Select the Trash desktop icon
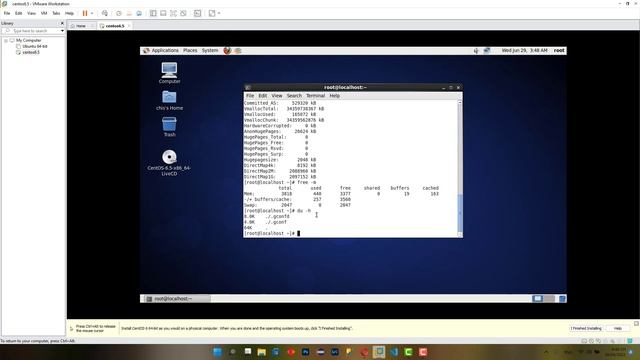This screenshot has width=640, height=360. (169, 127)
